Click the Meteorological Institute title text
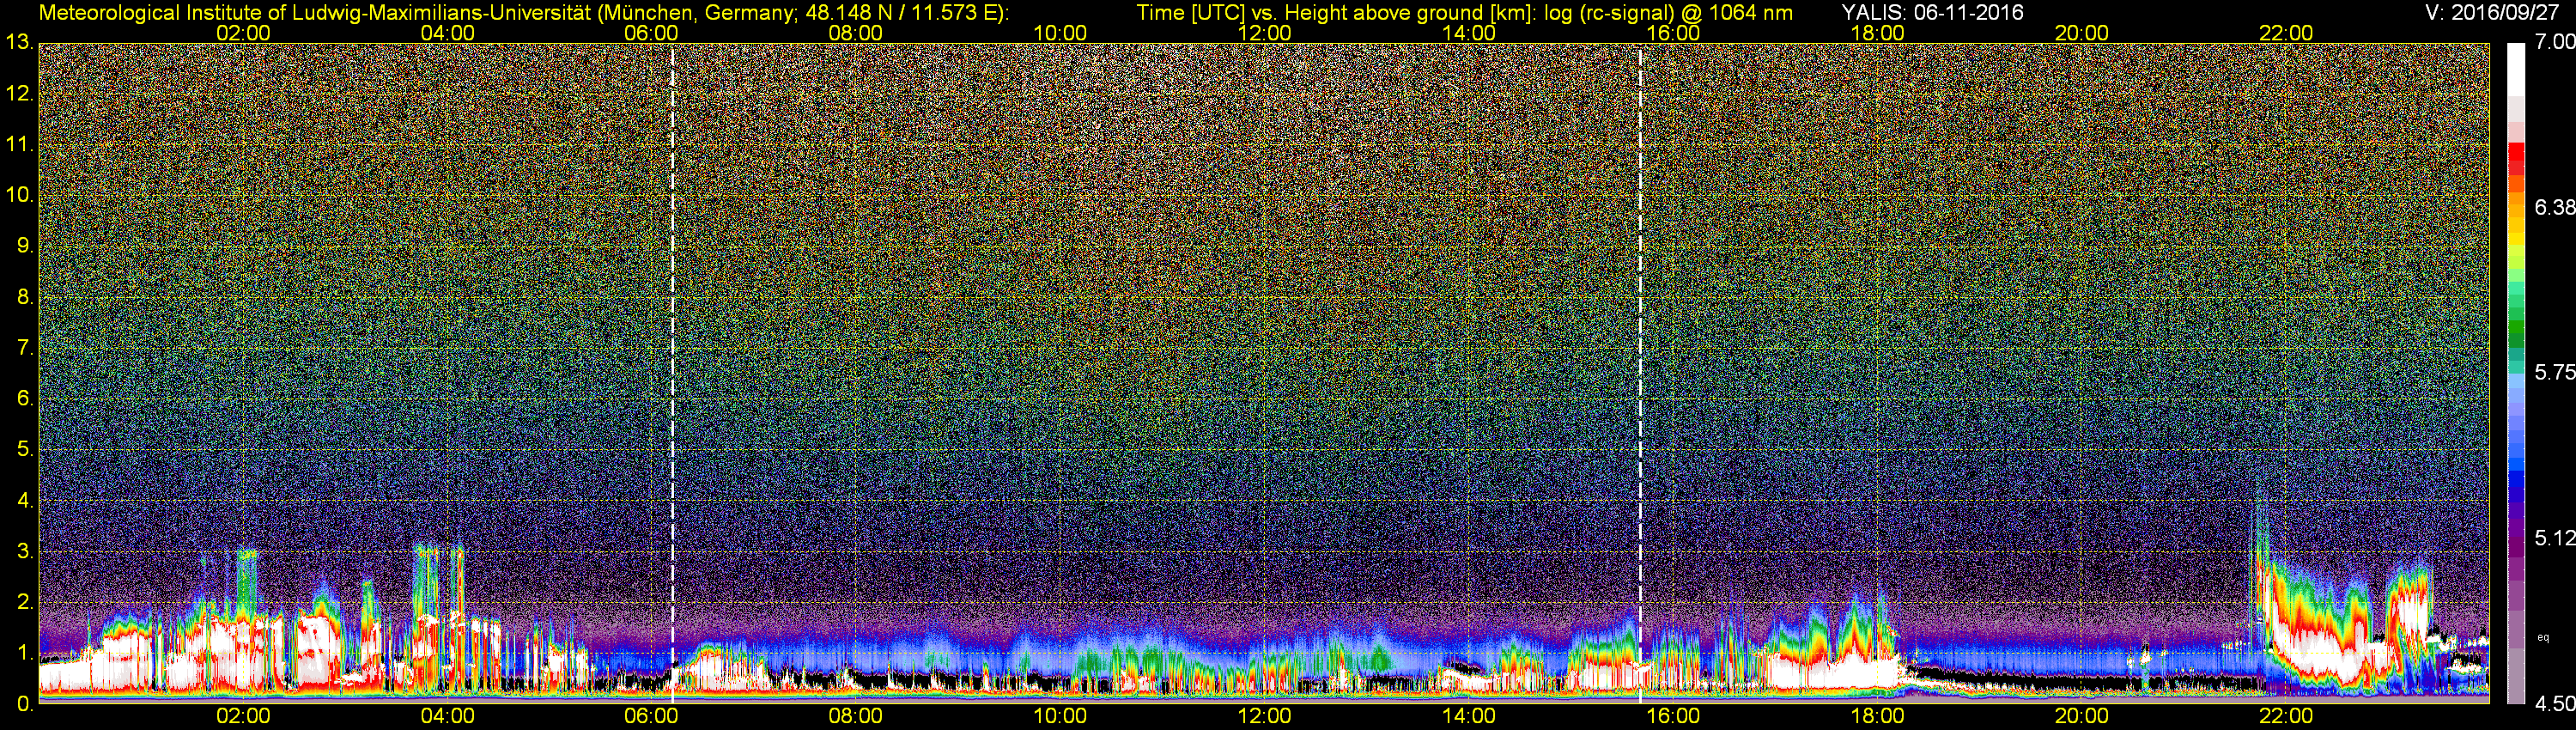The image size is (2576, 730). (524, 12)
